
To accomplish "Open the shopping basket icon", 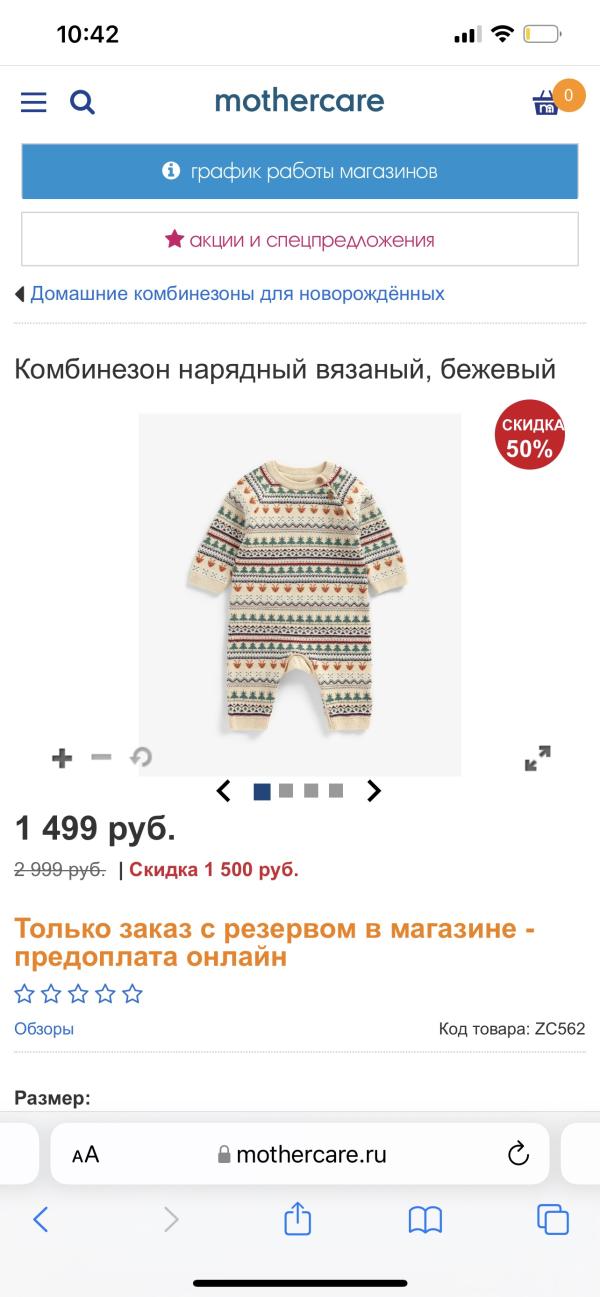I will pyautogui.click(x=546, y=103).
